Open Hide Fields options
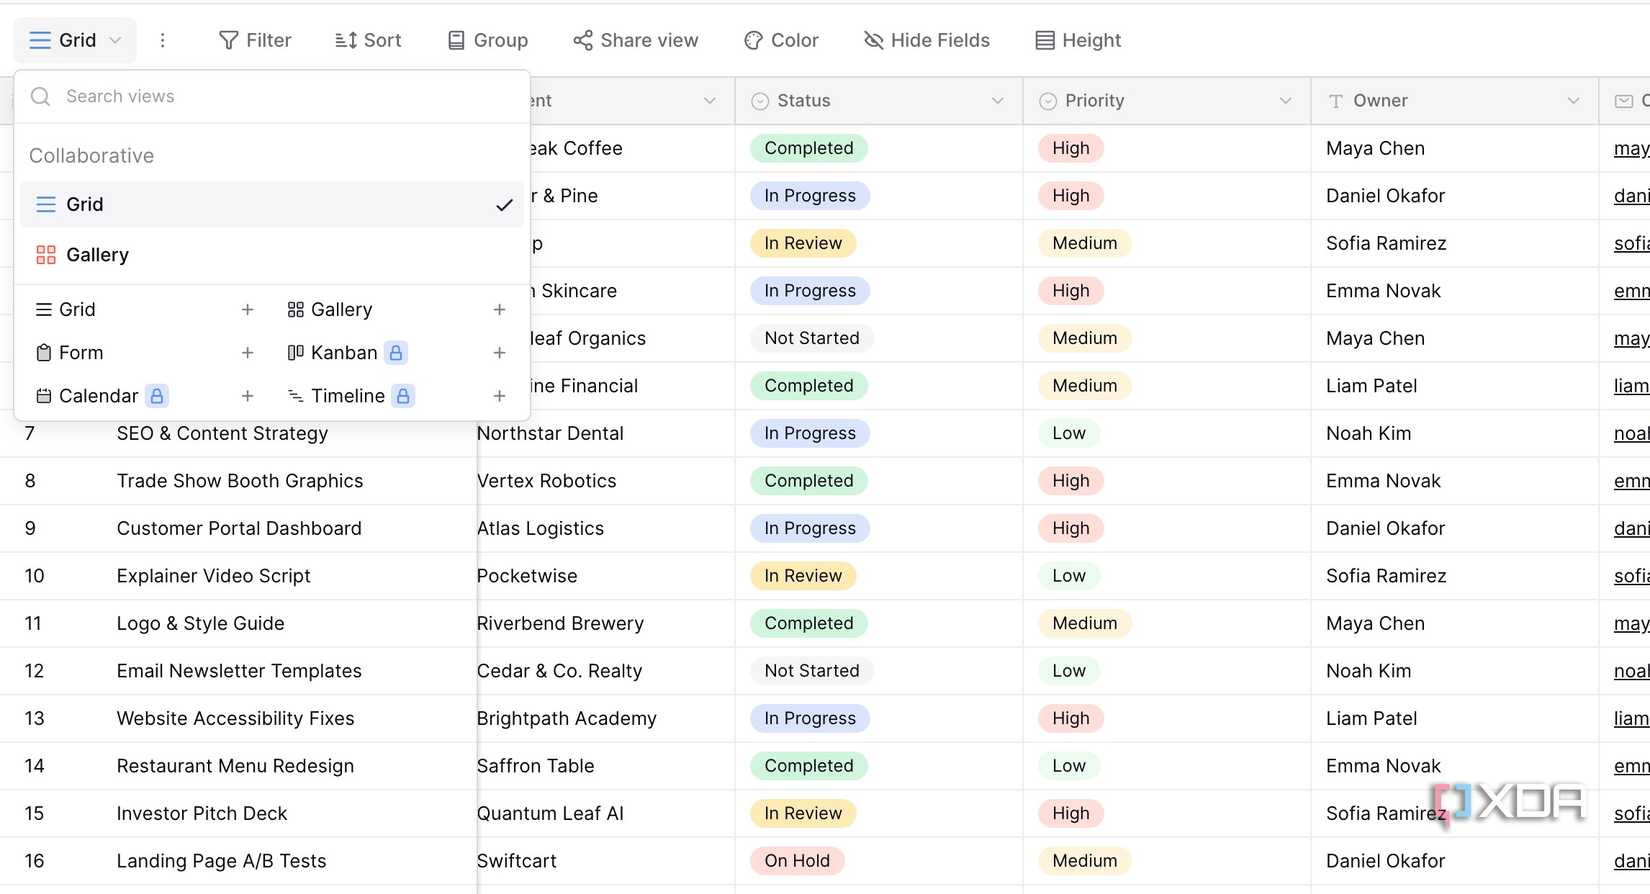 927,40
